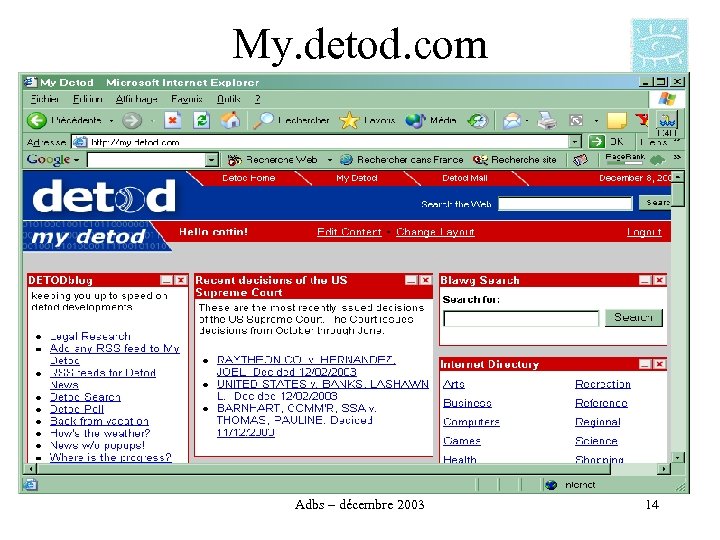The height and width of the screenshot is (540, 720).
Task: Click the Change Layout link
Action: 435,232
